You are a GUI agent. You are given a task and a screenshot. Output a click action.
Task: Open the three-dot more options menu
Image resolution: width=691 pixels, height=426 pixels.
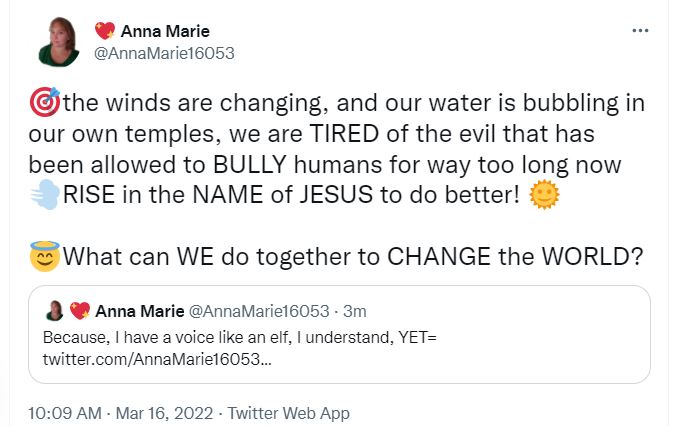pyautogui.click(x=641, y=31)
